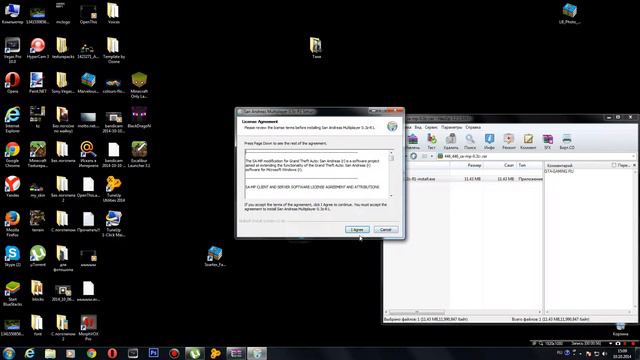This screenshot has width=640, height=360.
Task: Click the SFX icon in WinRAR toolbar
Action: [547, 141]
